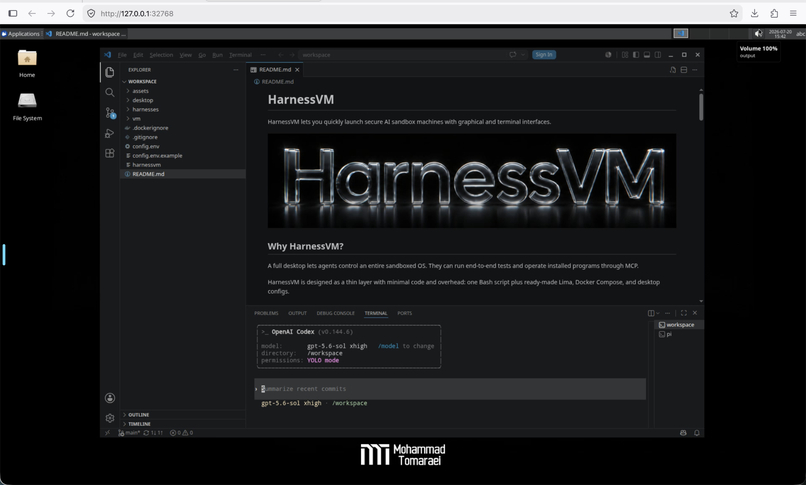The width and height of the screenshot is (806, 485).
Task: Switch to the DEBUG CONSOLE tab
Action: click(335, 313)
